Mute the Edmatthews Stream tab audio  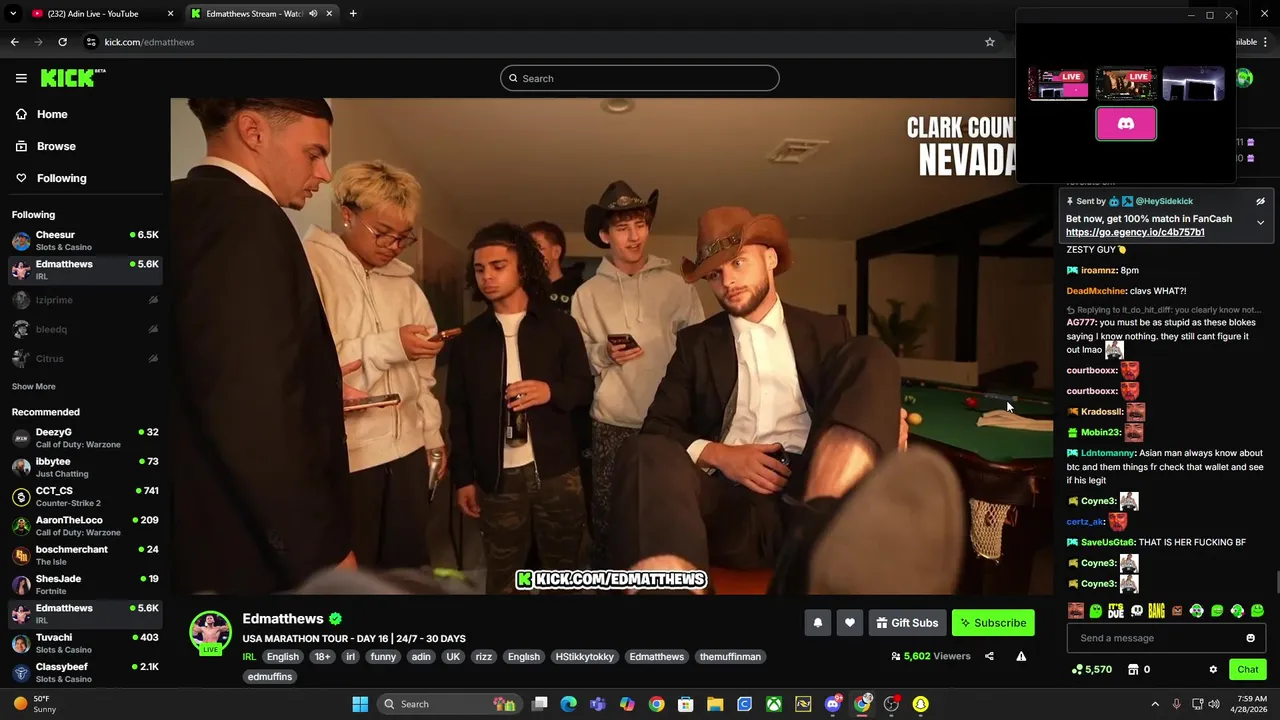pyautogui.click(x=313, y=14)
